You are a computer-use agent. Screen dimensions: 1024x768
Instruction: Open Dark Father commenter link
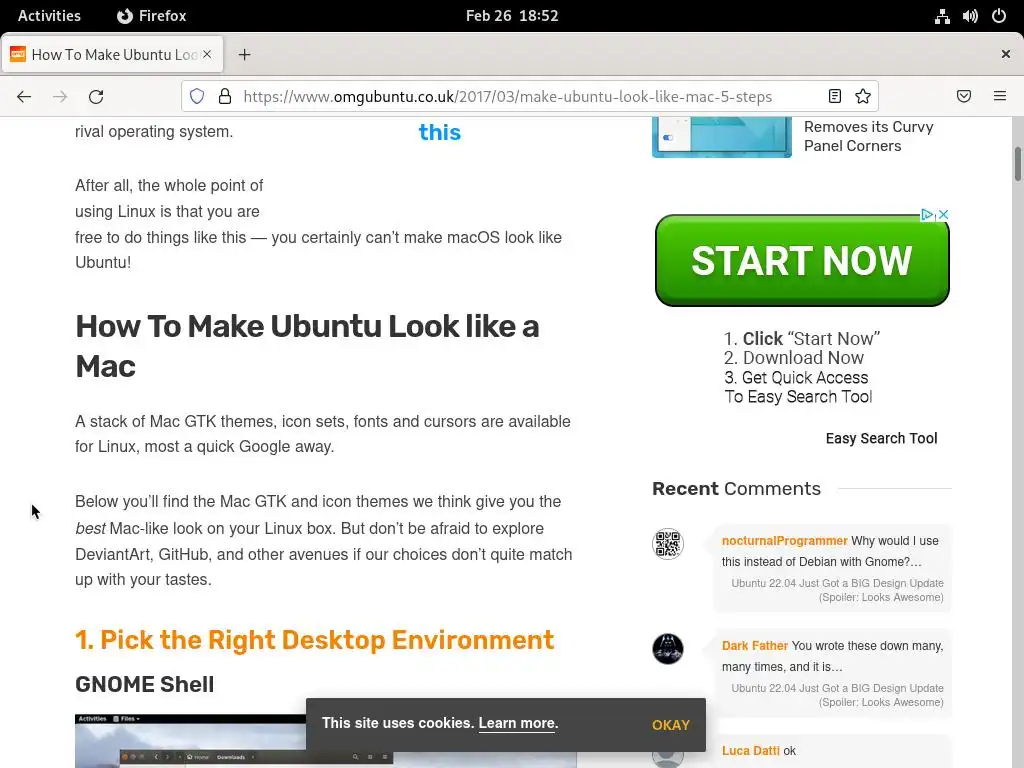[x=755, y=646]
